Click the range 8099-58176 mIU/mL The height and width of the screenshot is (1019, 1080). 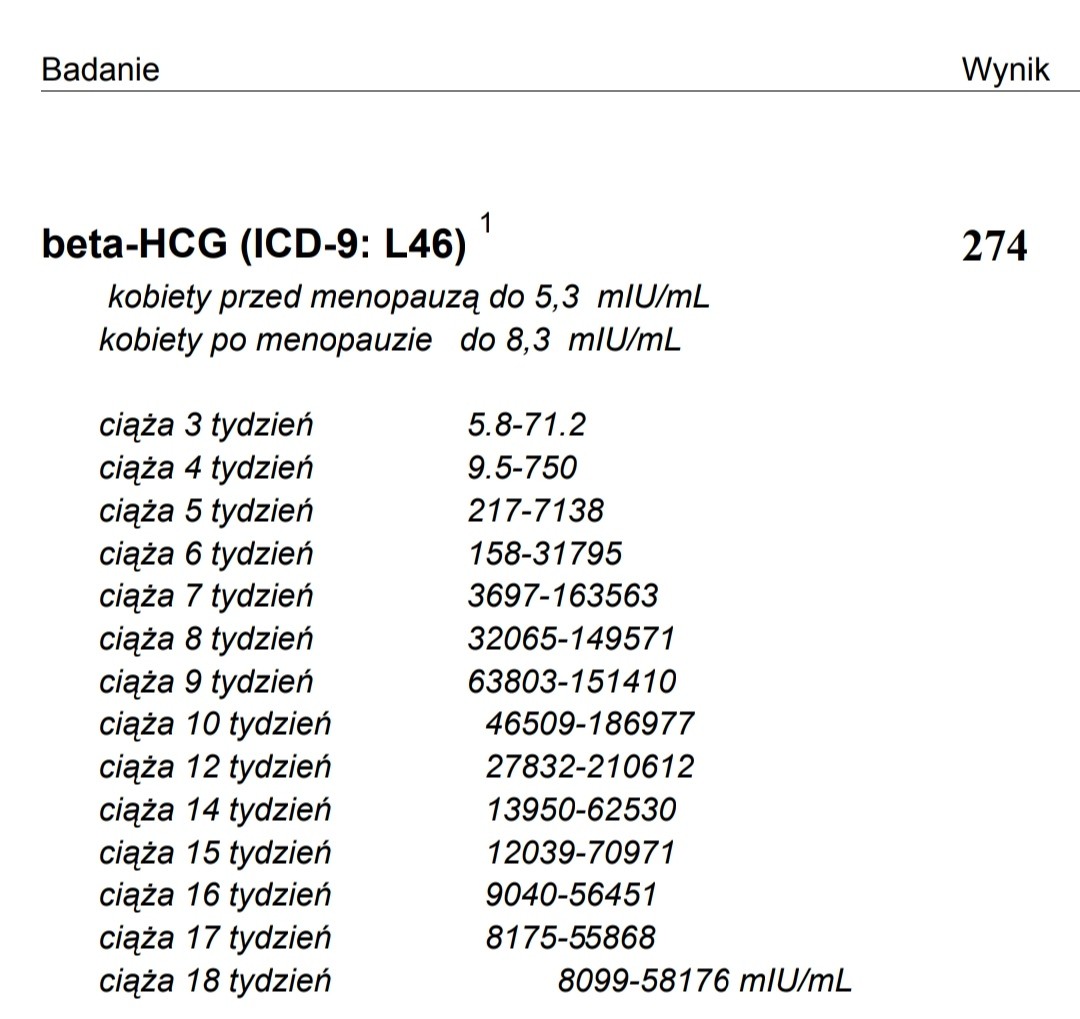[x=704, y=980]
